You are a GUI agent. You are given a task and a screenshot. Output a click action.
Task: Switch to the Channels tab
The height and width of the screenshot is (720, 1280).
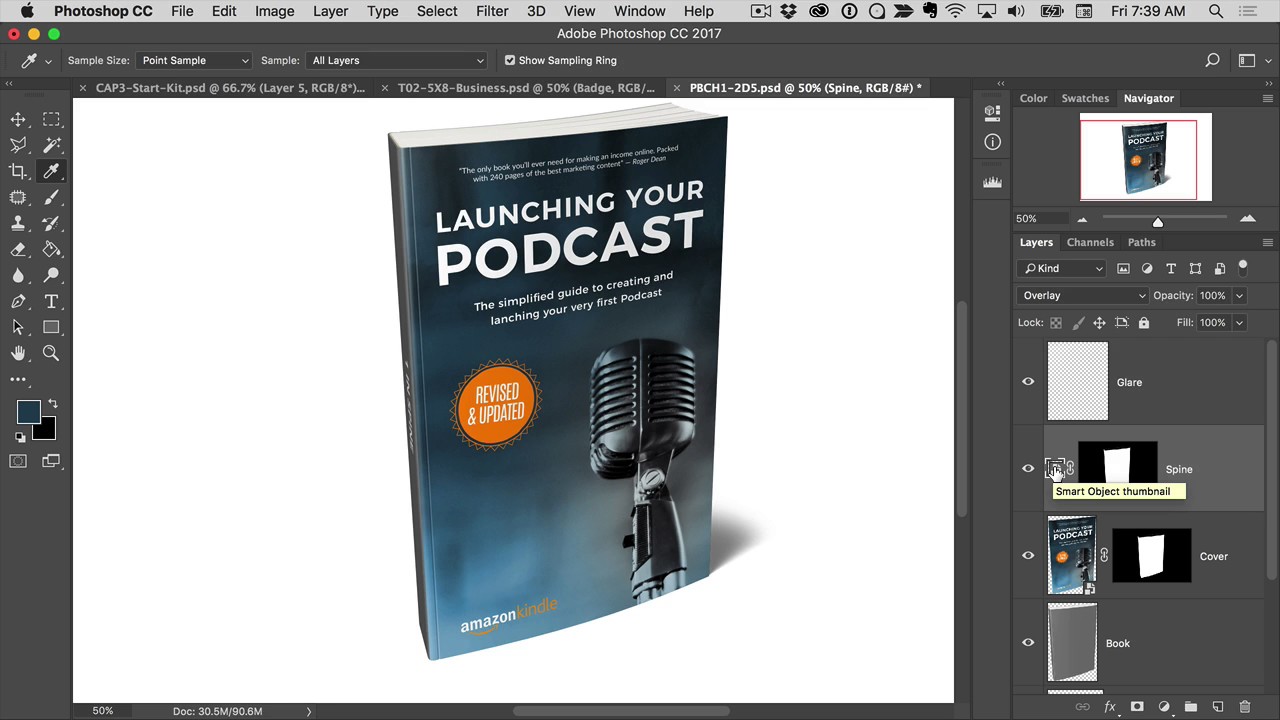click(1089, 242)
